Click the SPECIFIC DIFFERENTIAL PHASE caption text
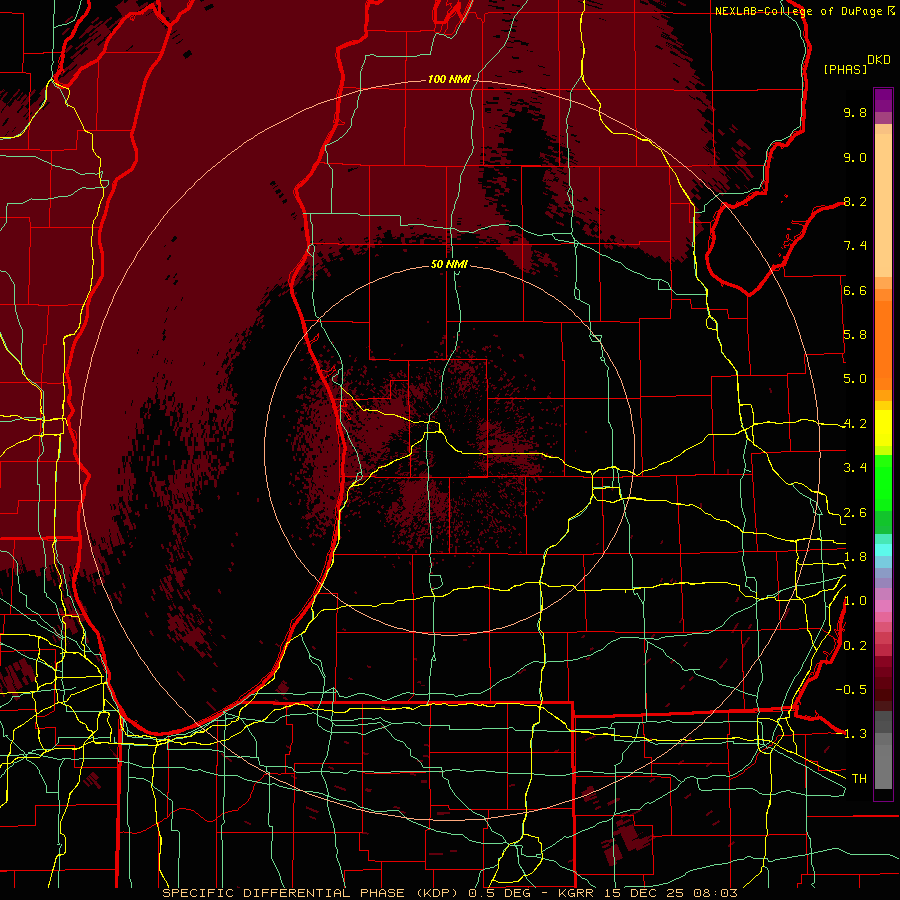The height and width of the screenshot is (900, 900). pos(283,893)
